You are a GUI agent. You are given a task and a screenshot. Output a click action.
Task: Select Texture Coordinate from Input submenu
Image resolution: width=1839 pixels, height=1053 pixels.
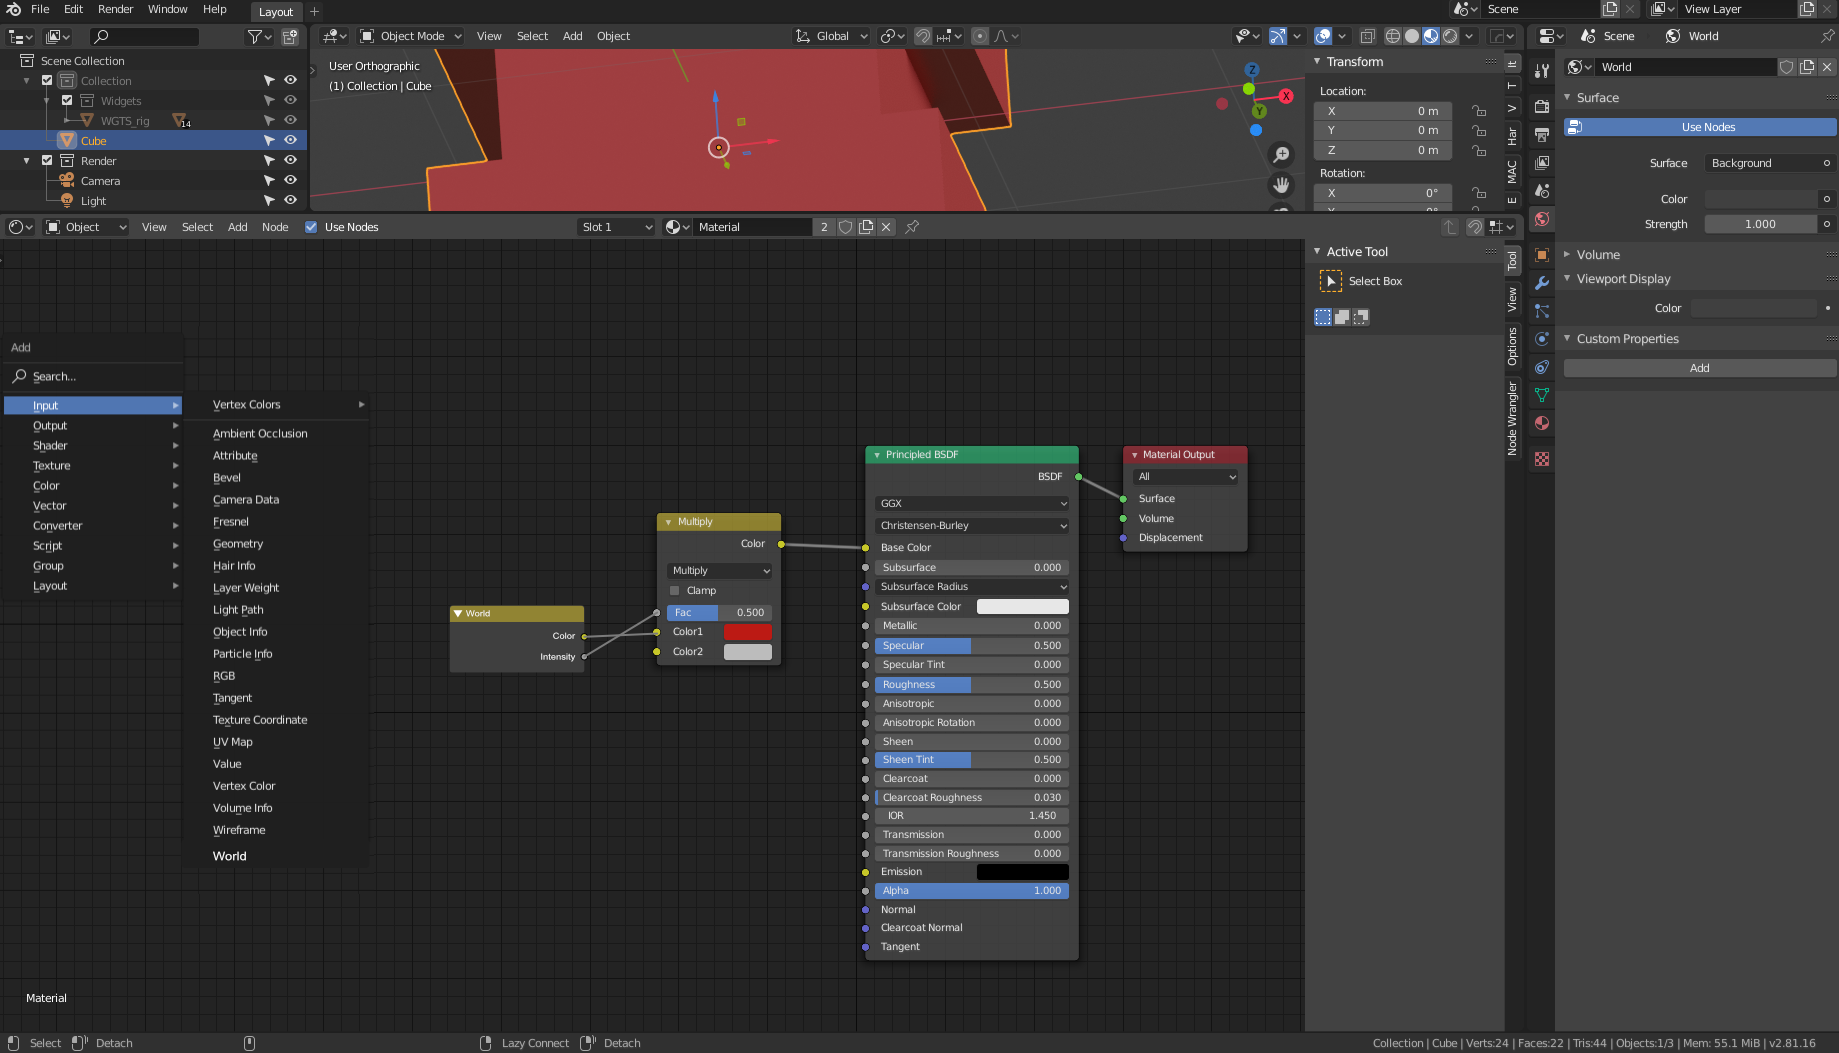click(260, 720)
